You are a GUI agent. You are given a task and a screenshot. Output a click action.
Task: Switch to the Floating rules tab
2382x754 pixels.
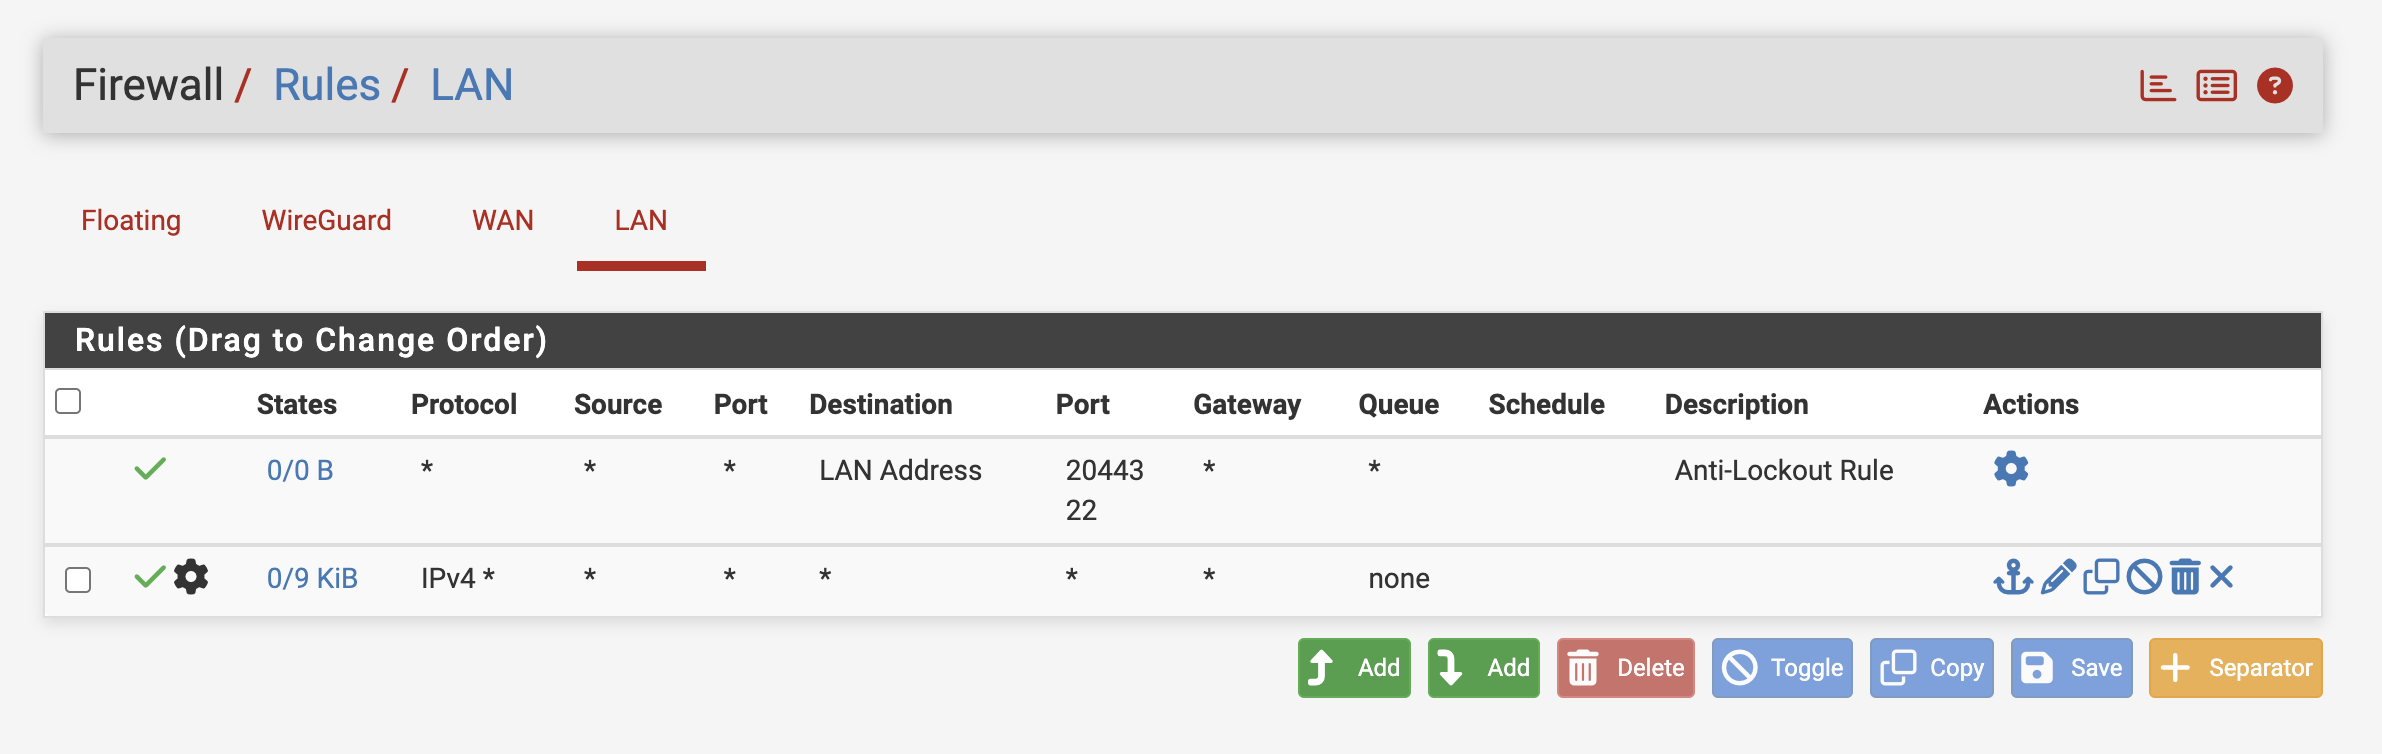[131, 220]
